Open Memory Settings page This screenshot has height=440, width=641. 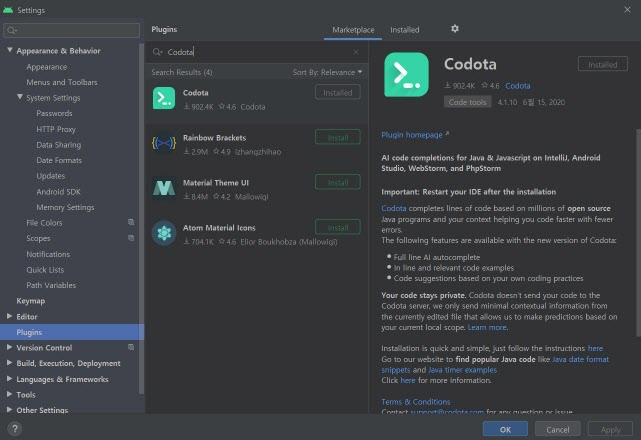[65, 207]
